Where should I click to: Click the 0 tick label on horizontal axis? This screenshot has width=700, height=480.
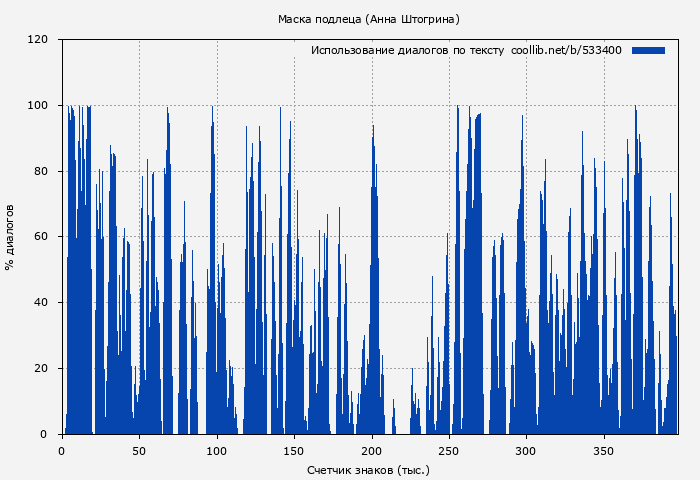coord(62,450)
